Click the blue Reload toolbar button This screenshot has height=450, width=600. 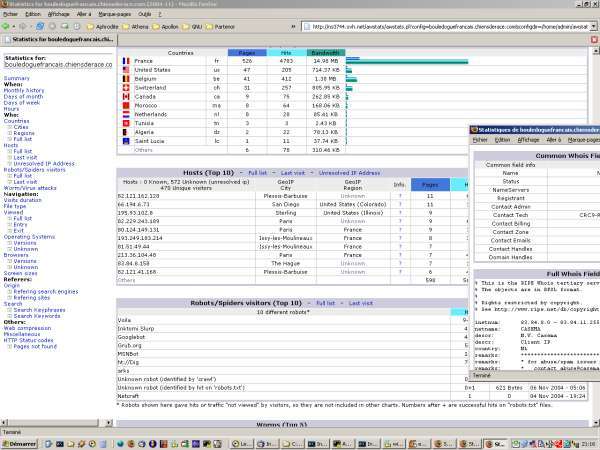click(x=40, y=26)
